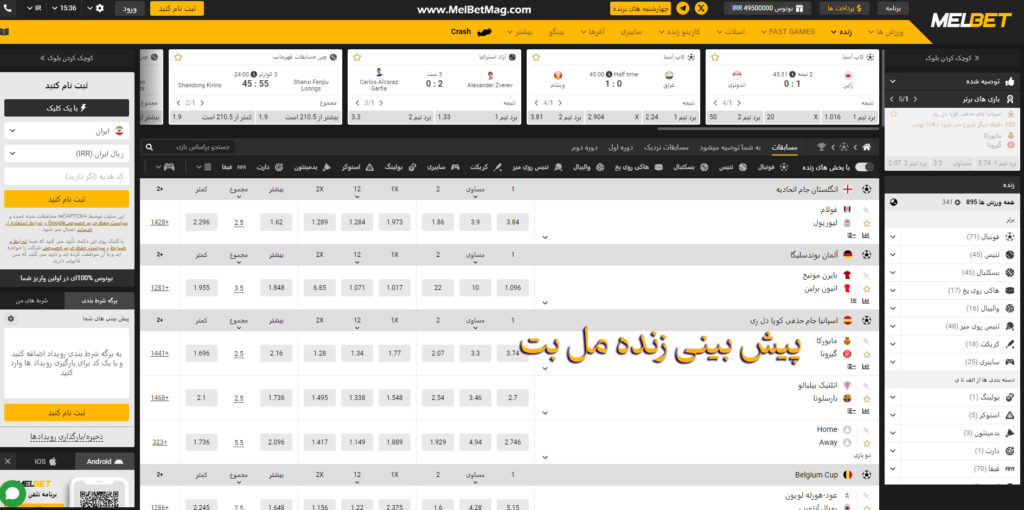Favorite the Away match star
Image resolution: width=1024 pixels, height=510 pixels.
867,442
